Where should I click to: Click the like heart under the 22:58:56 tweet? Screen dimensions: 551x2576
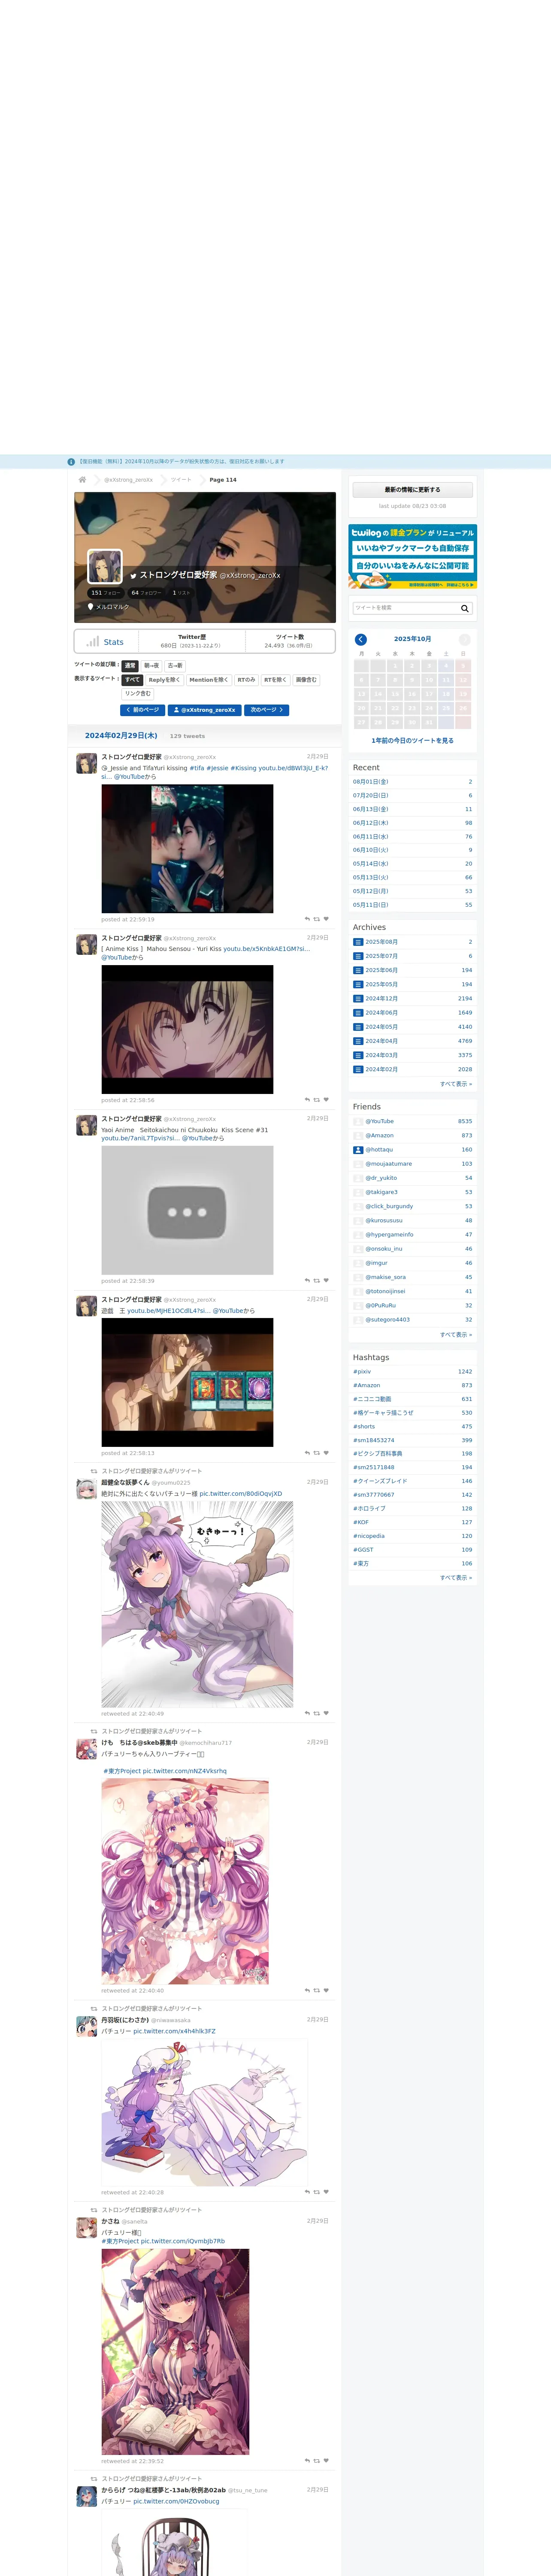pos(326,1100)
